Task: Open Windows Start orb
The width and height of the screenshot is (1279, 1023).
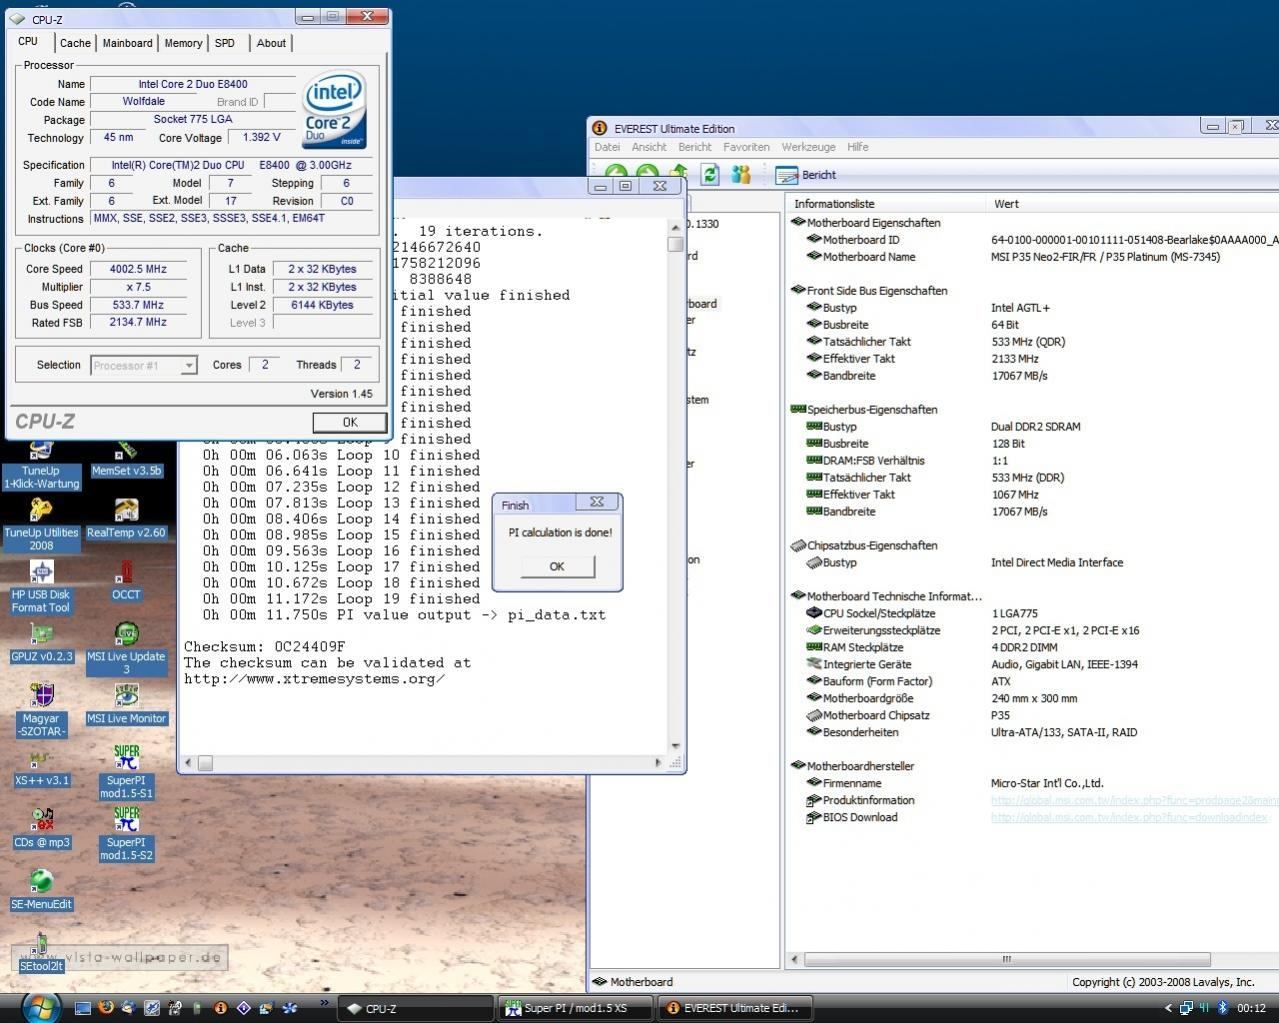Action: pyautogui.click(x=41, y=1007)
